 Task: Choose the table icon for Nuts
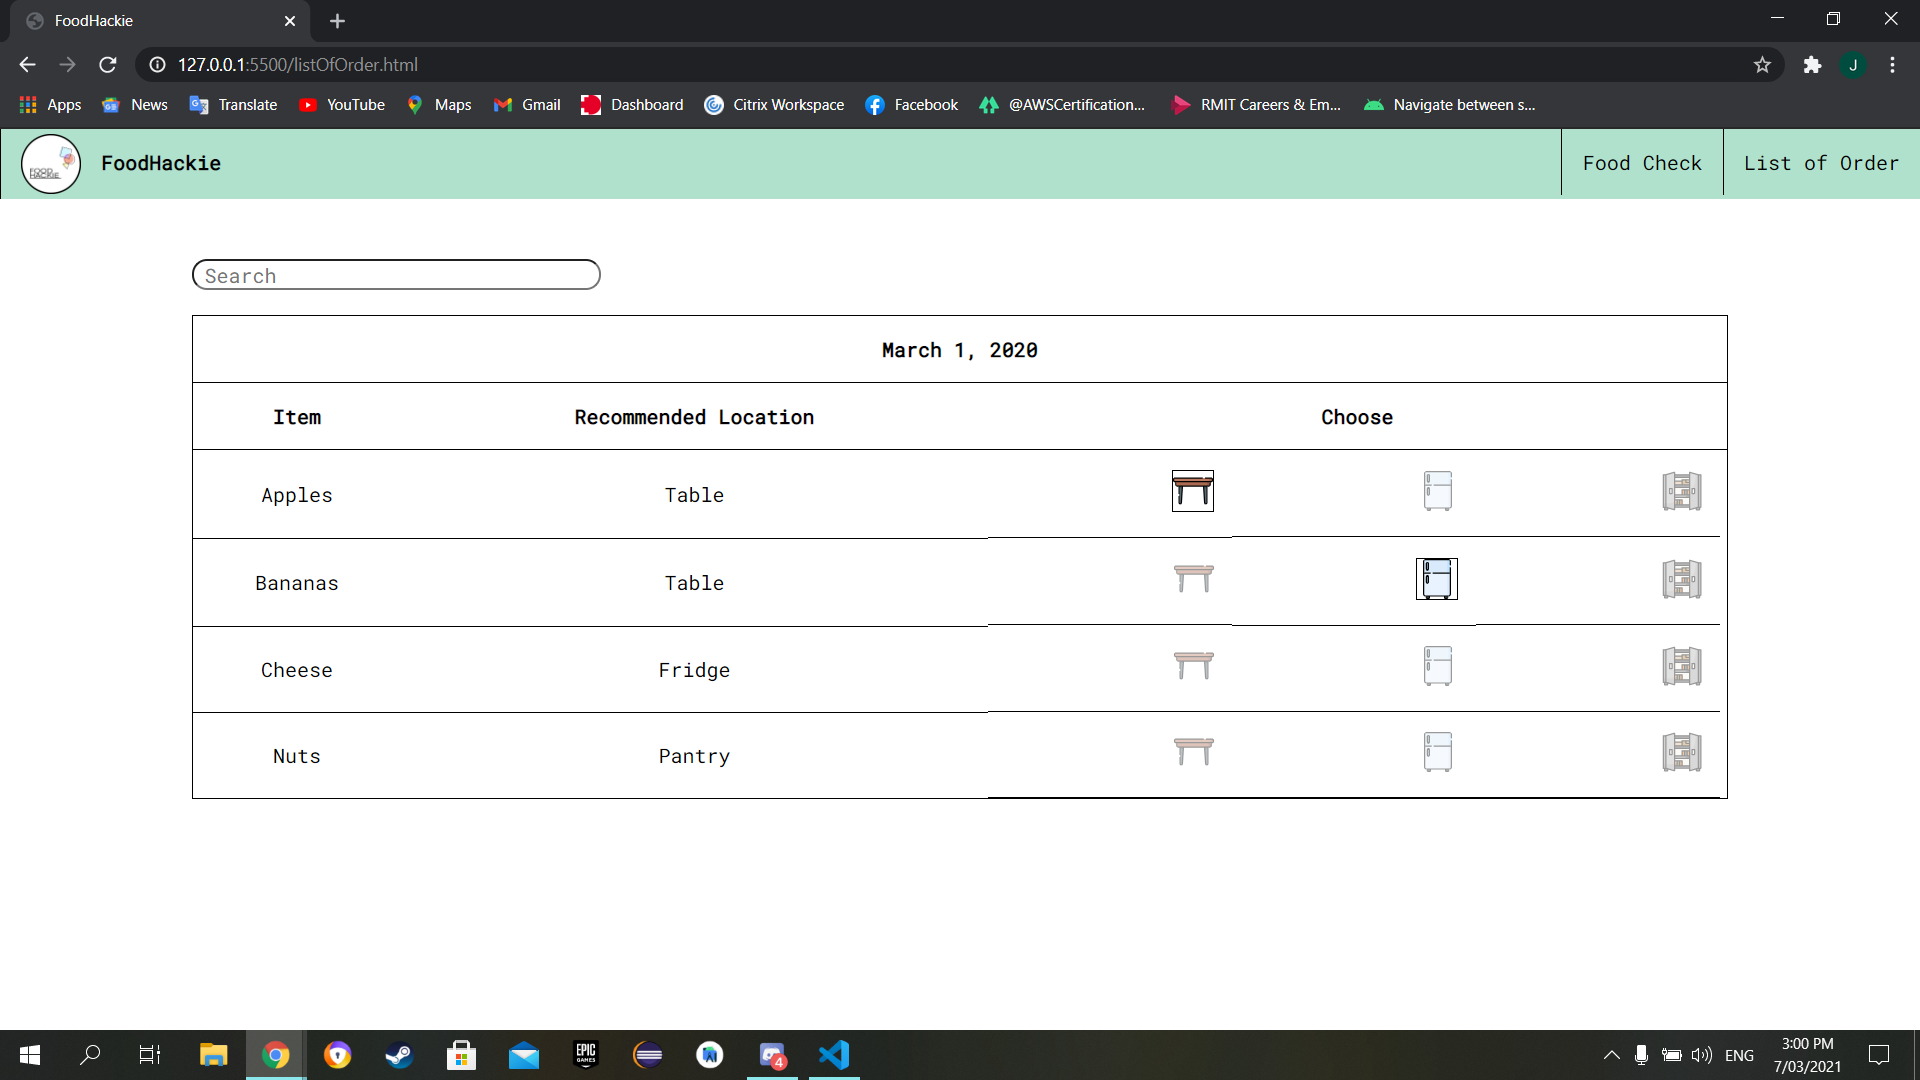pos(1193,752)
